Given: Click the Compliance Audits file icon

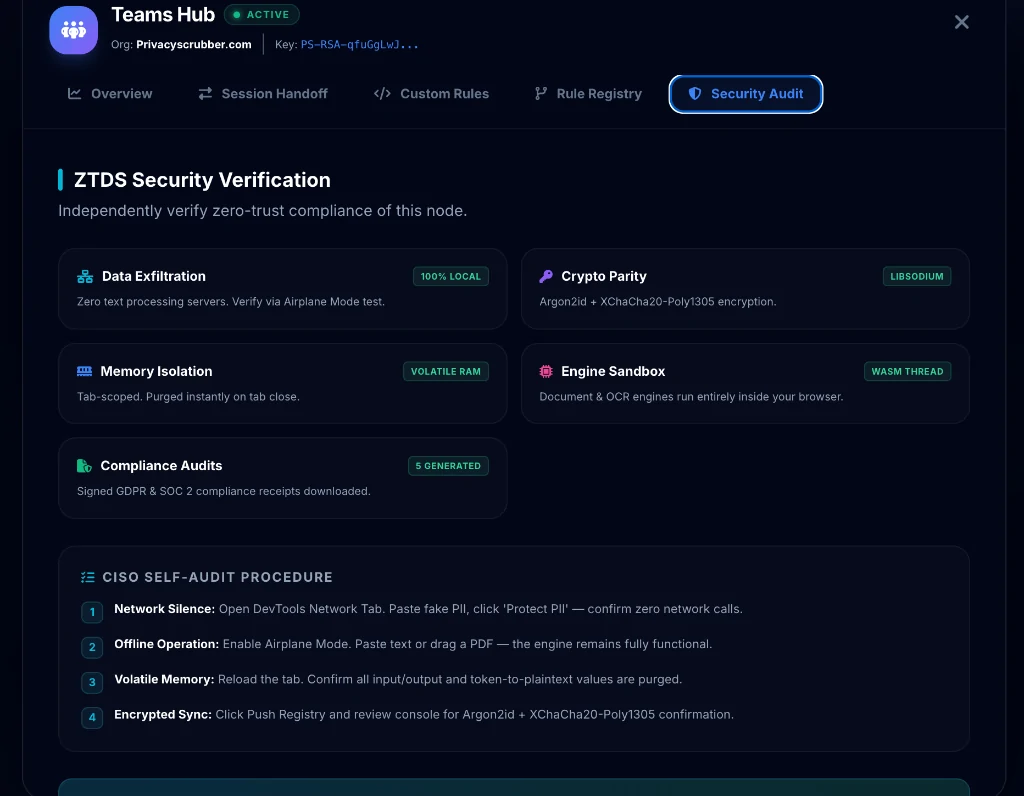Looking at the screenshot, I should (x=84, y=466).
